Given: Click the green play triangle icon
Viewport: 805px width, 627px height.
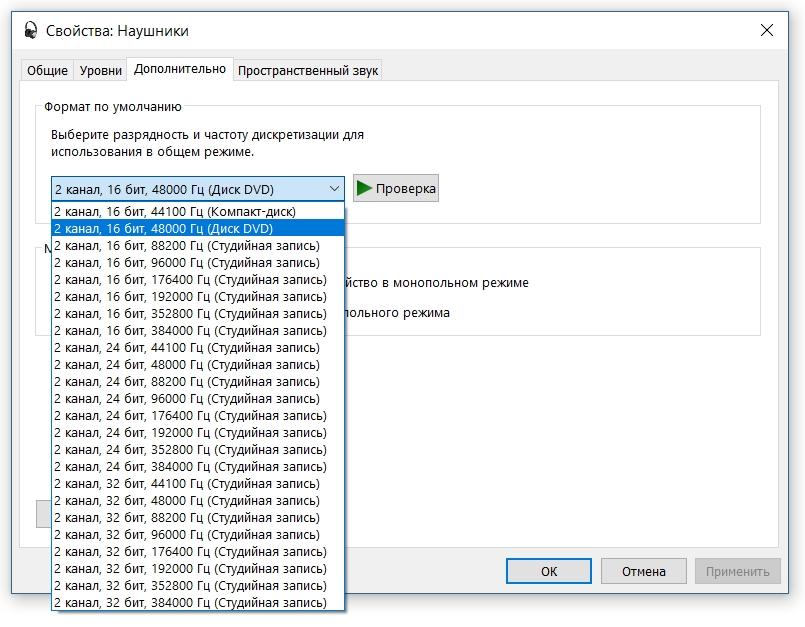Looking at the screenshot, I should (364, 188).
